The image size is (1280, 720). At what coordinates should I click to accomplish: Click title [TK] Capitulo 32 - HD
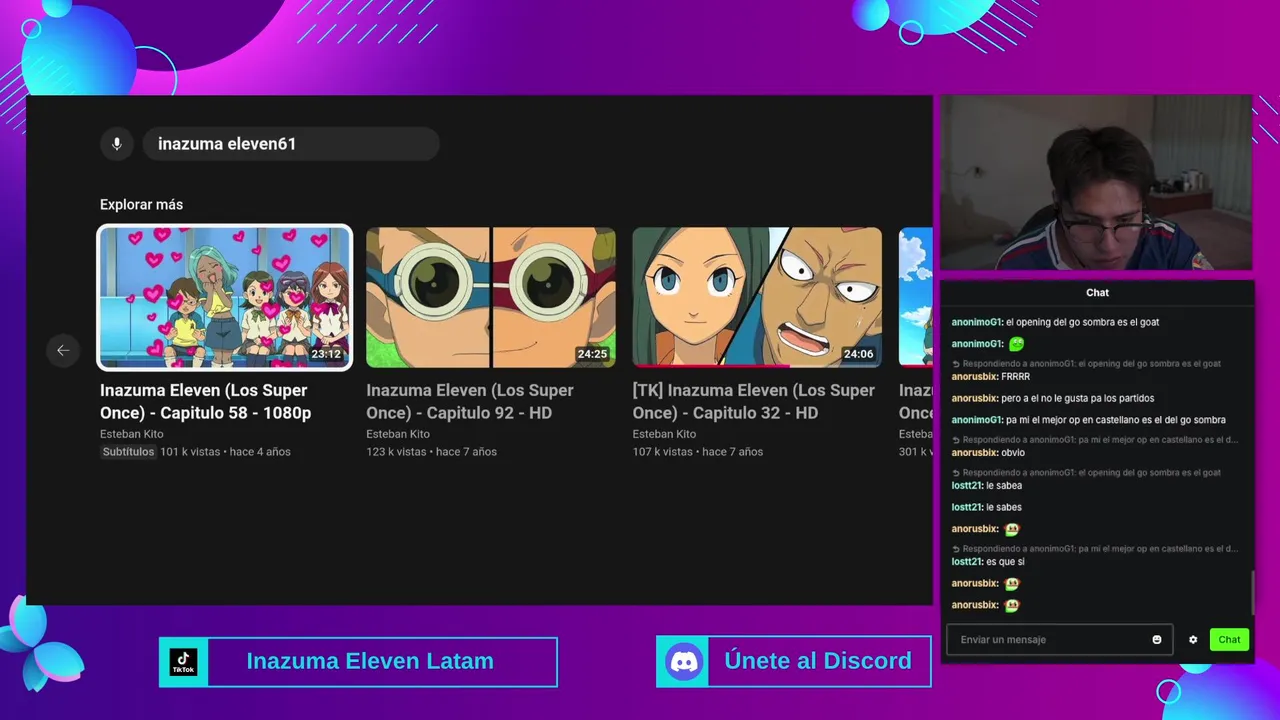pos(754,401)
